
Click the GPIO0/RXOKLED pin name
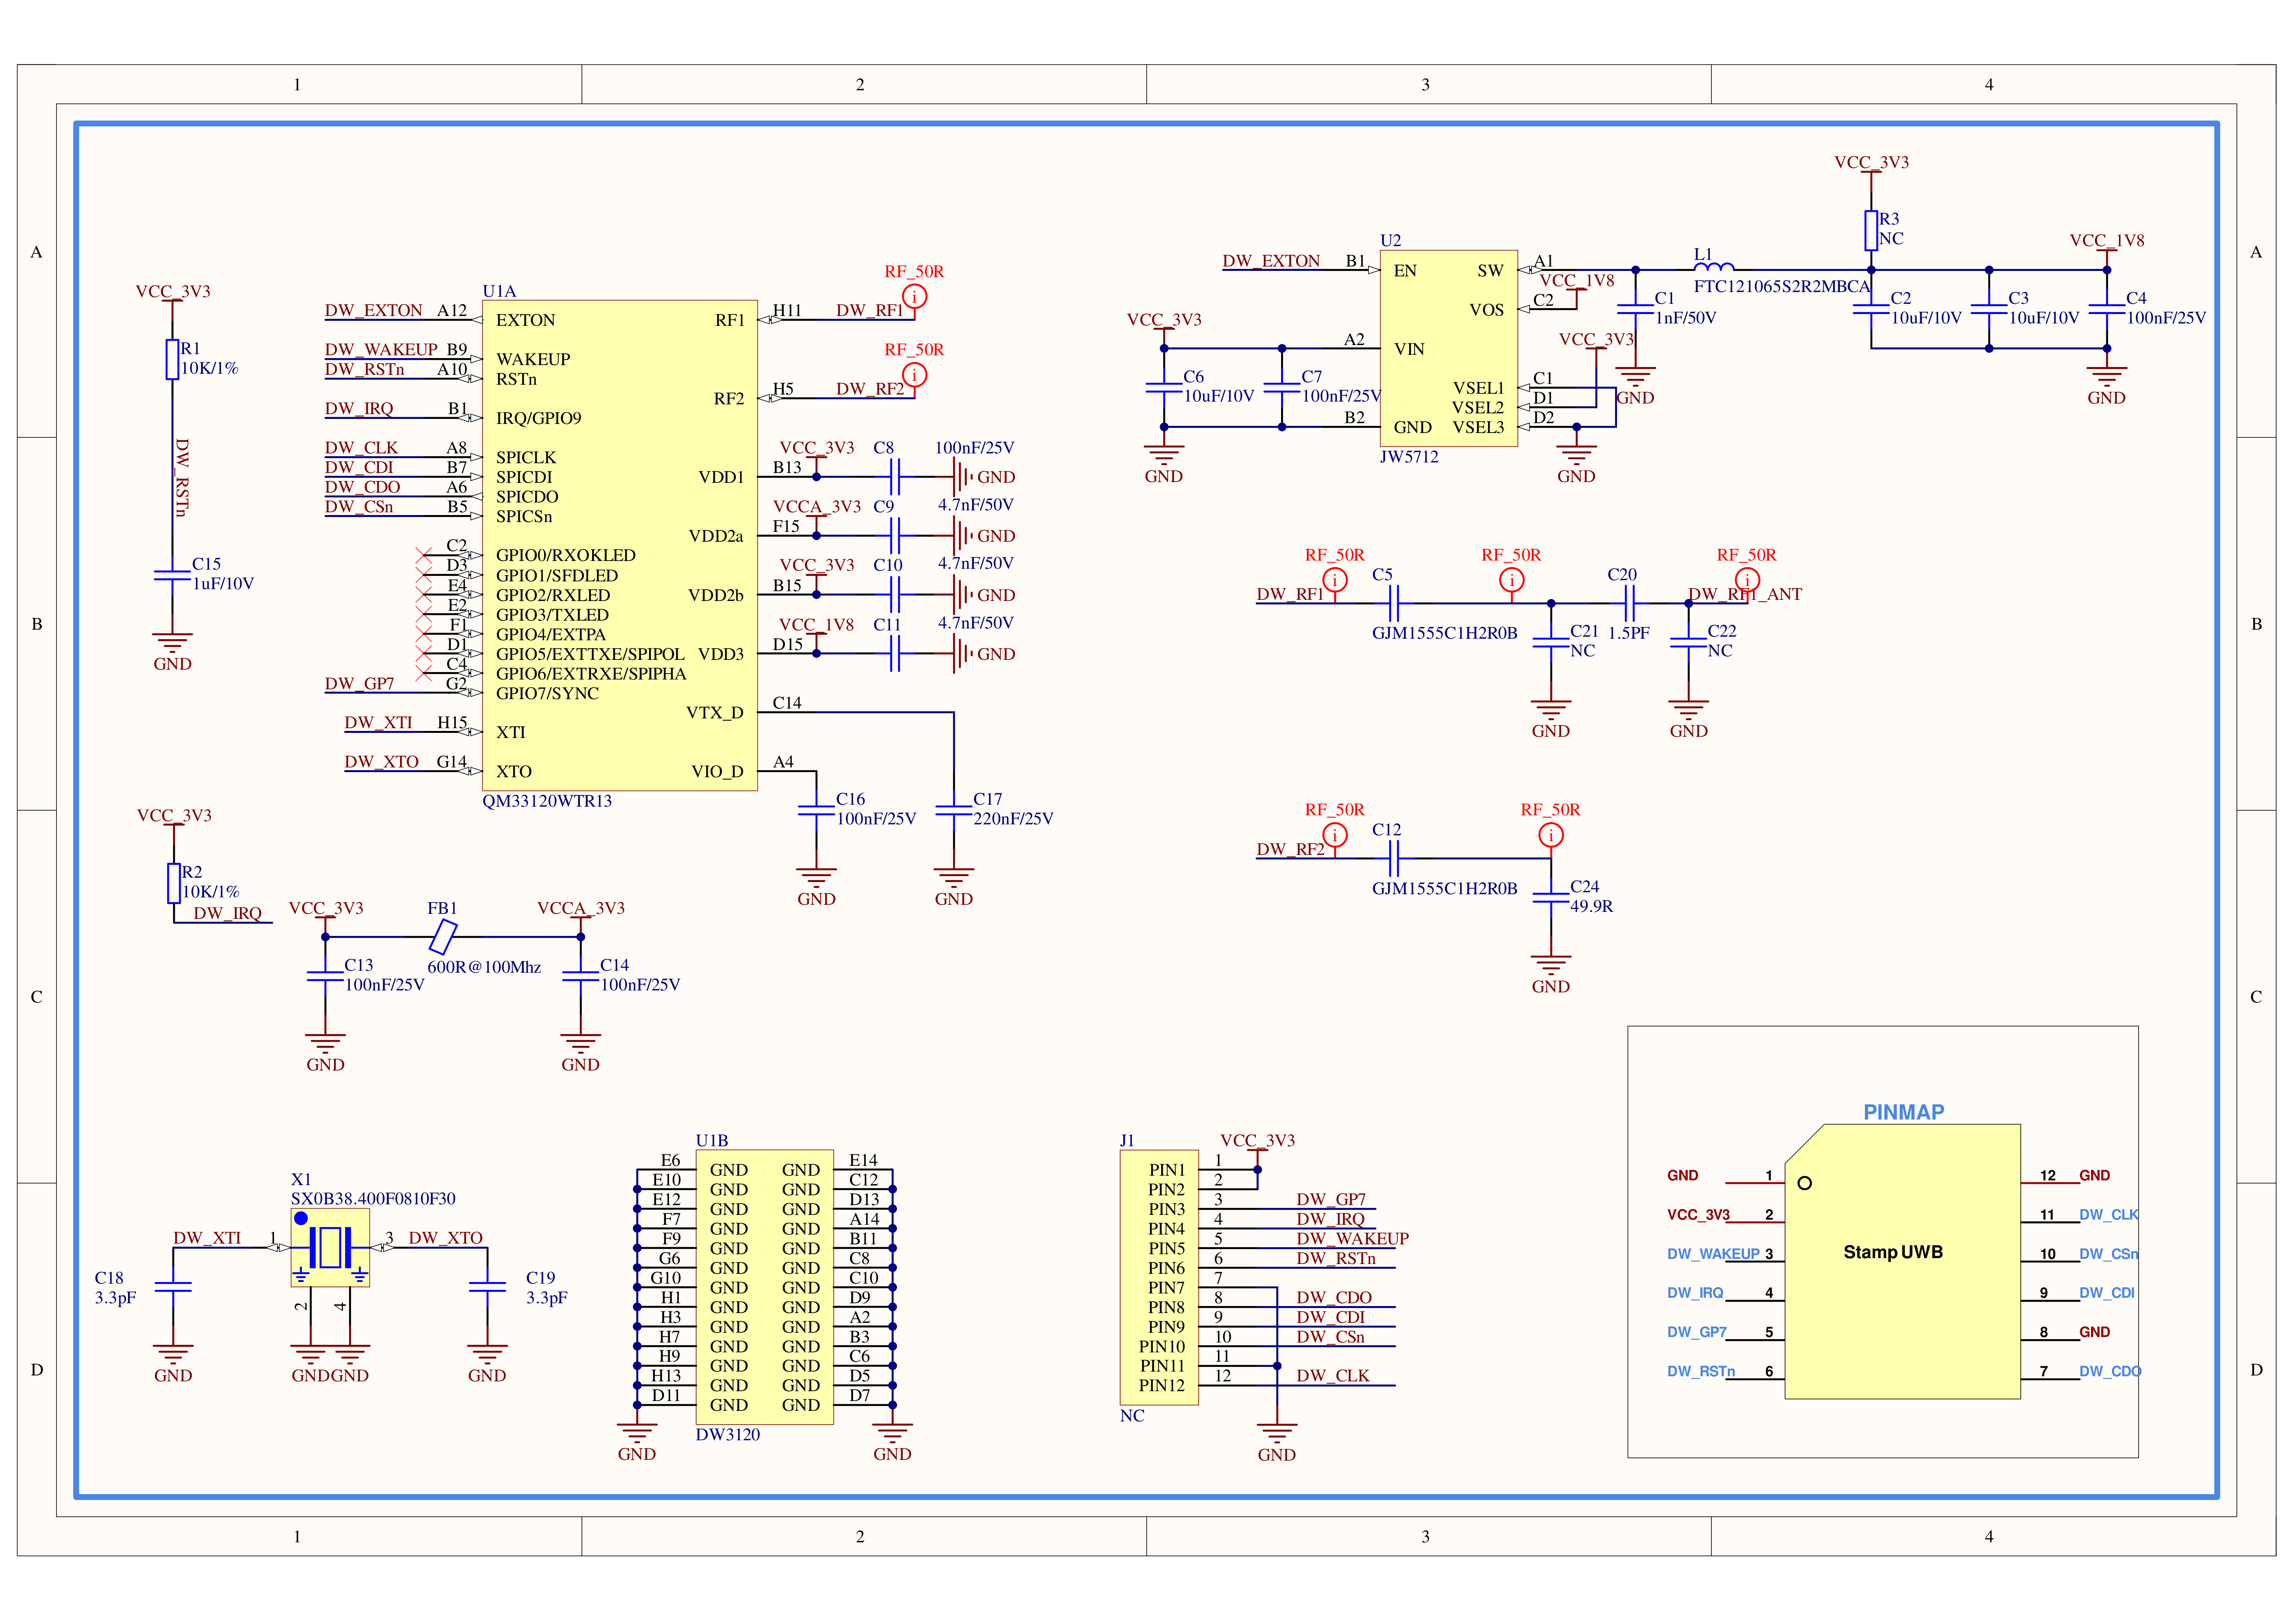click(x=566, y=555)
